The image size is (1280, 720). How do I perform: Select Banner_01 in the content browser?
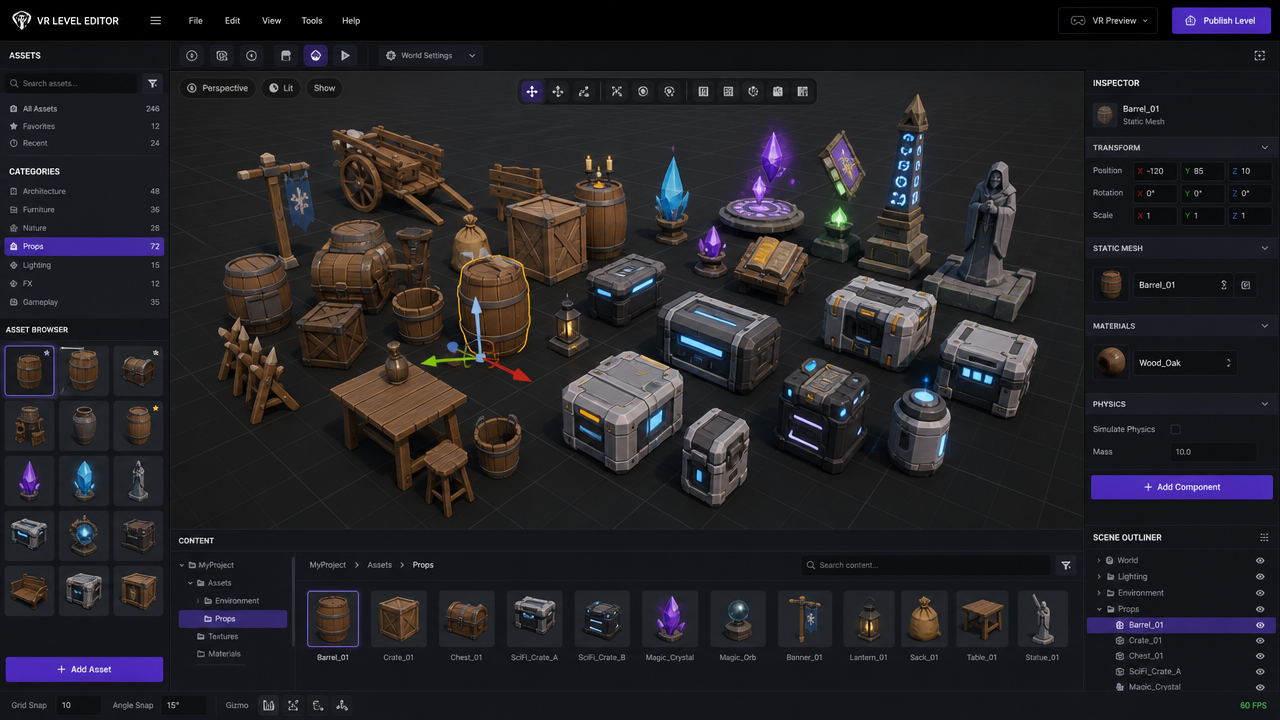[x=804, y=626]
